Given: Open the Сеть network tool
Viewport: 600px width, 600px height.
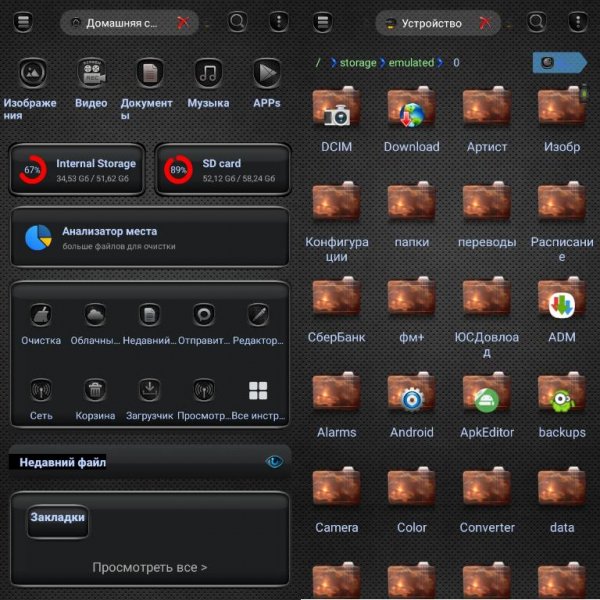Looking at the screenshot, I should [41, 390].
